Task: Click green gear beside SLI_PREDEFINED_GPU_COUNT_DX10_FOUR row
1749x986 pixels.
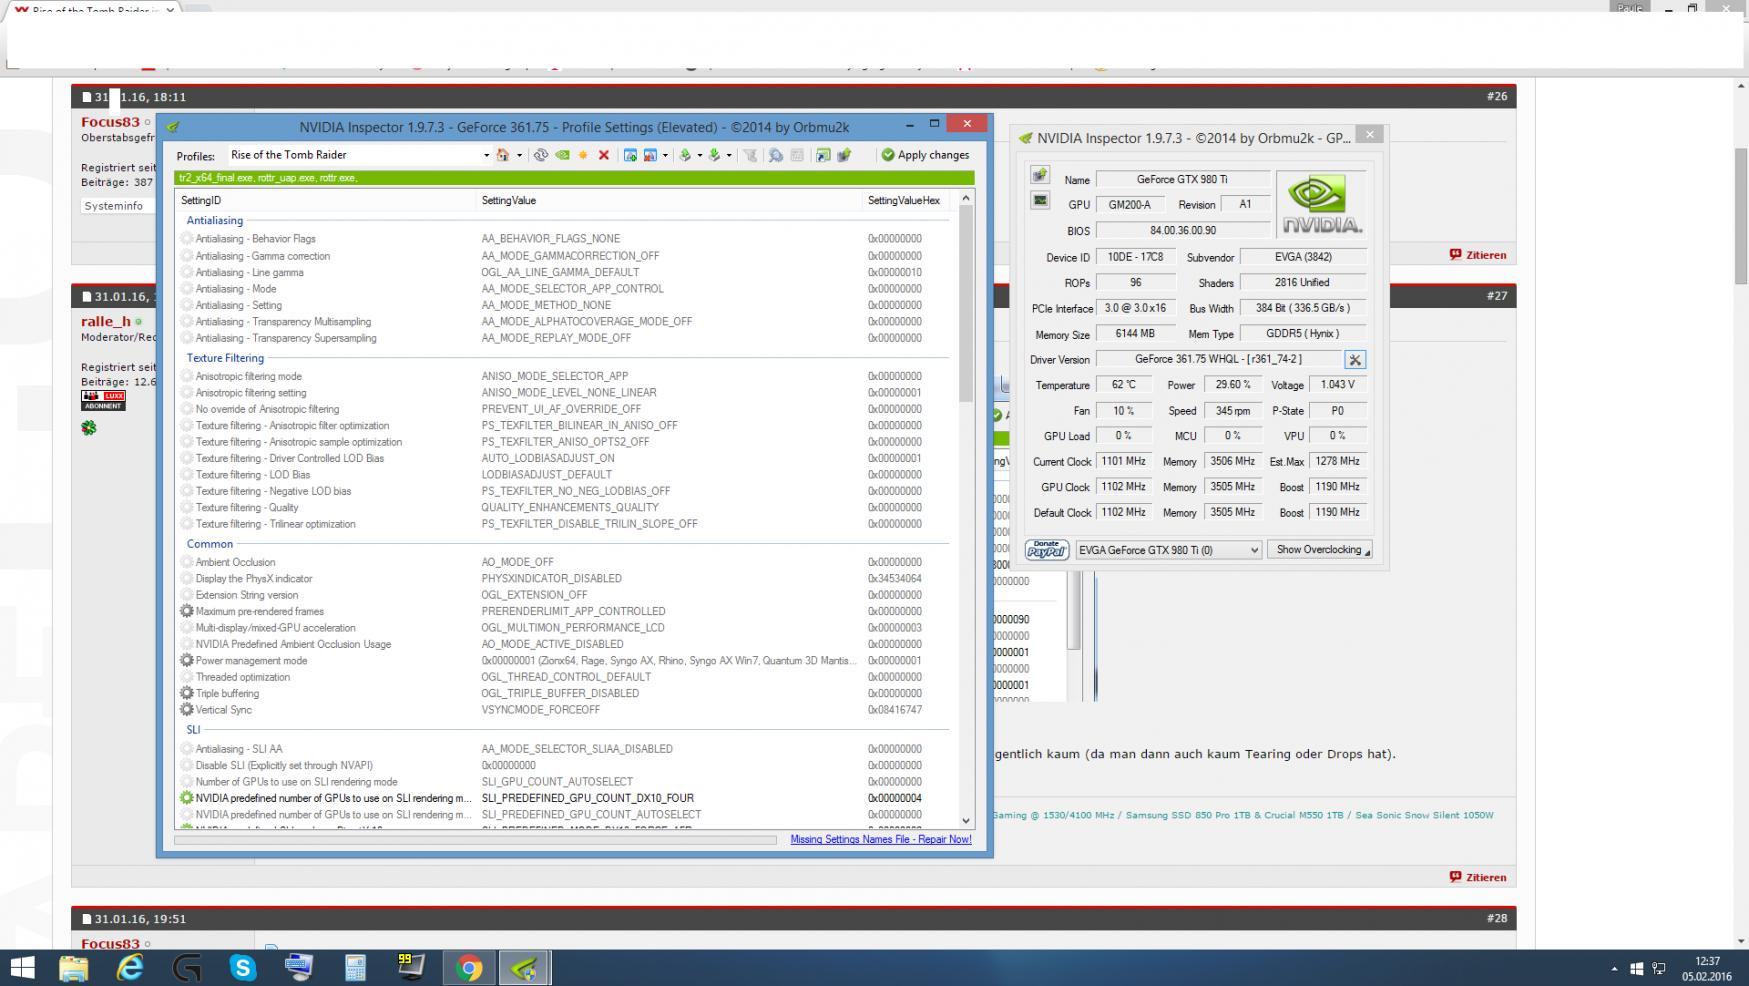Action: [x=186, y=798]
